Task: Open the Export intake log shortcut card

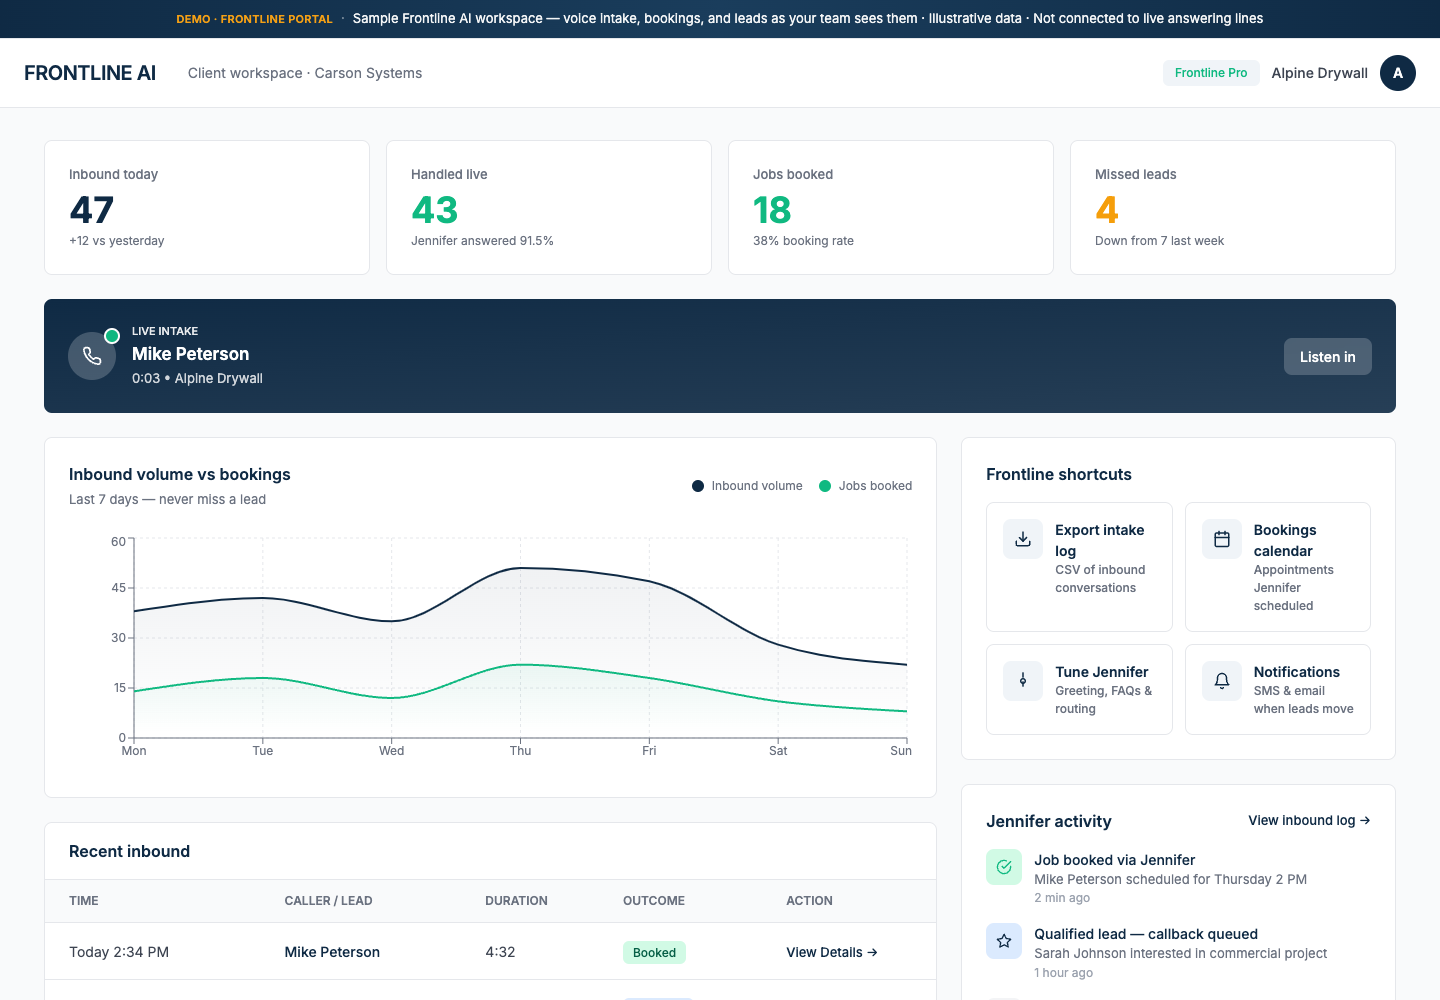Action: pyautogui.click(x=1079, y=567)
